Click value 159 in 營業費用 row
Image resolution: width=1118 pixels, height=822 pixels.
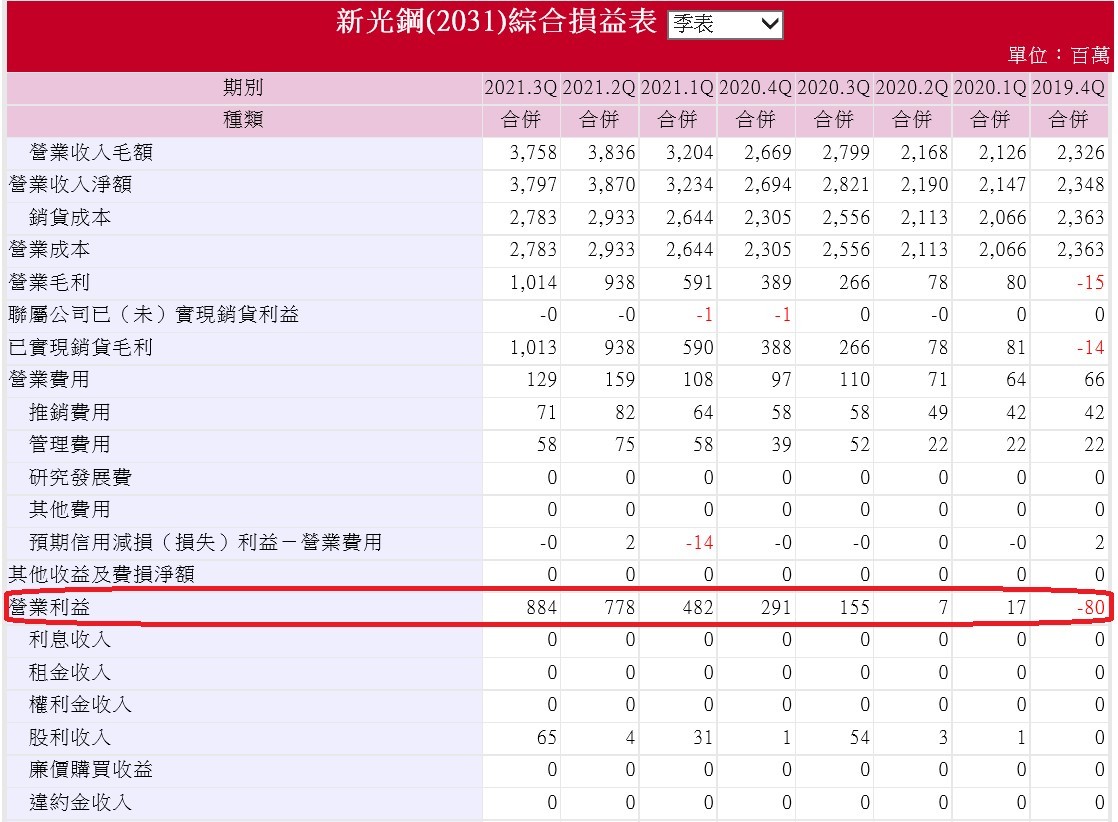coord(620,379)
